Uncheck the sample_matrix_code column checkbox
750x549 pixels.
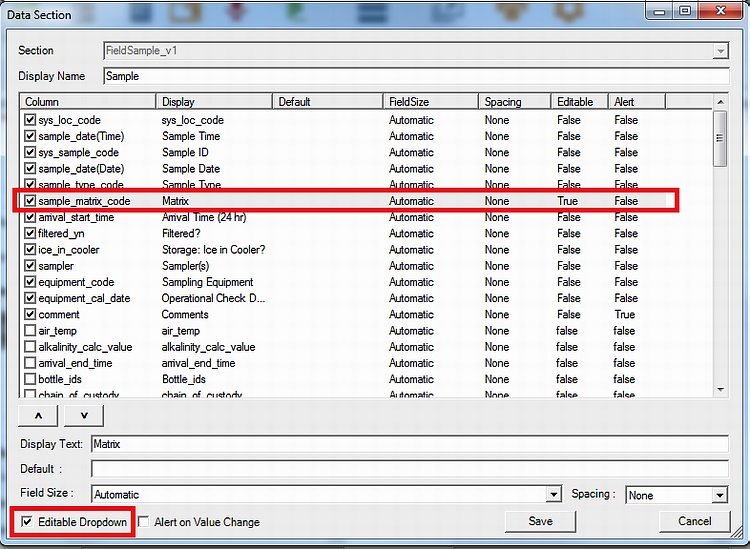pyautogui.click(x=30, y=201)
